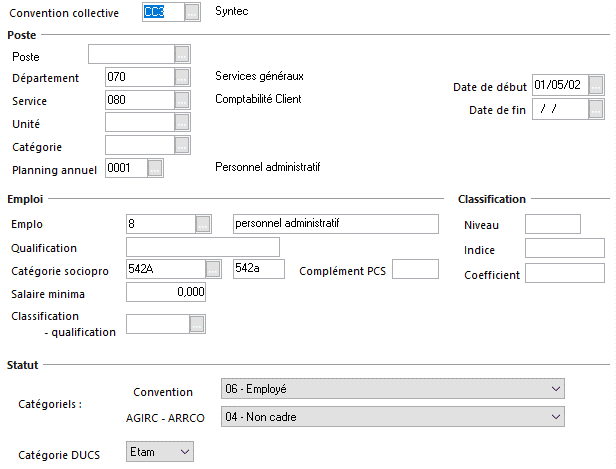Focus the Salaire minima field
Viewport: 616px width, 469px height.
coord(167,292)
